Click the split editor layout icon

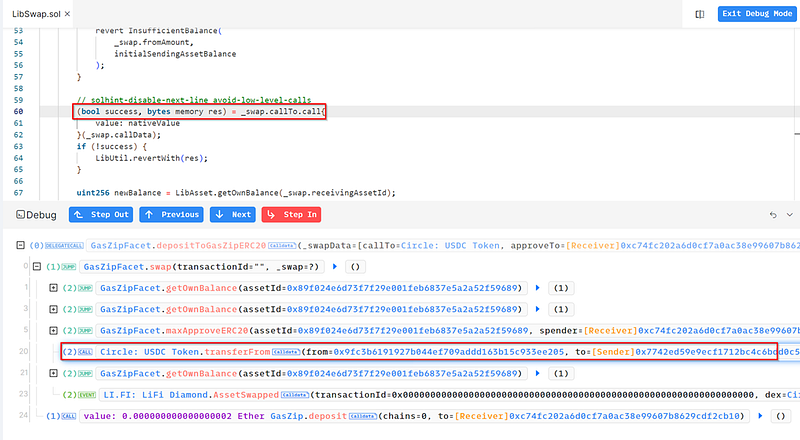tap(700, 15)
